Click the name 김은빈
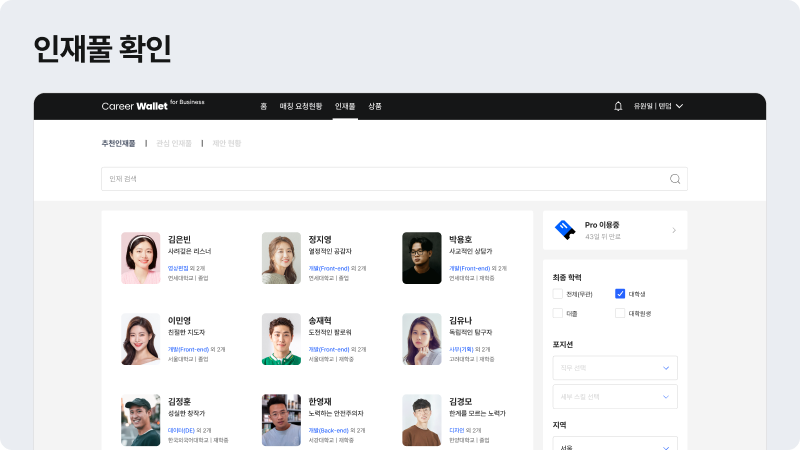 tap(179, 239)
